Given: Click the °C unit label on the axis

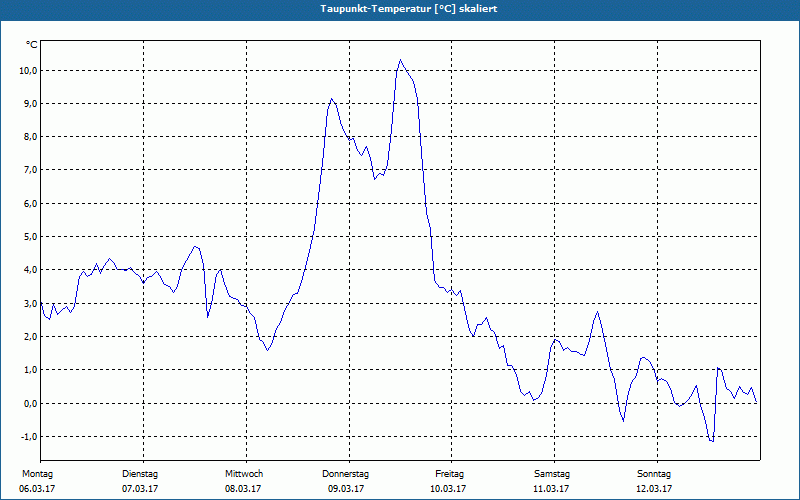Looking at the screenshot, I should click(32, 45).
